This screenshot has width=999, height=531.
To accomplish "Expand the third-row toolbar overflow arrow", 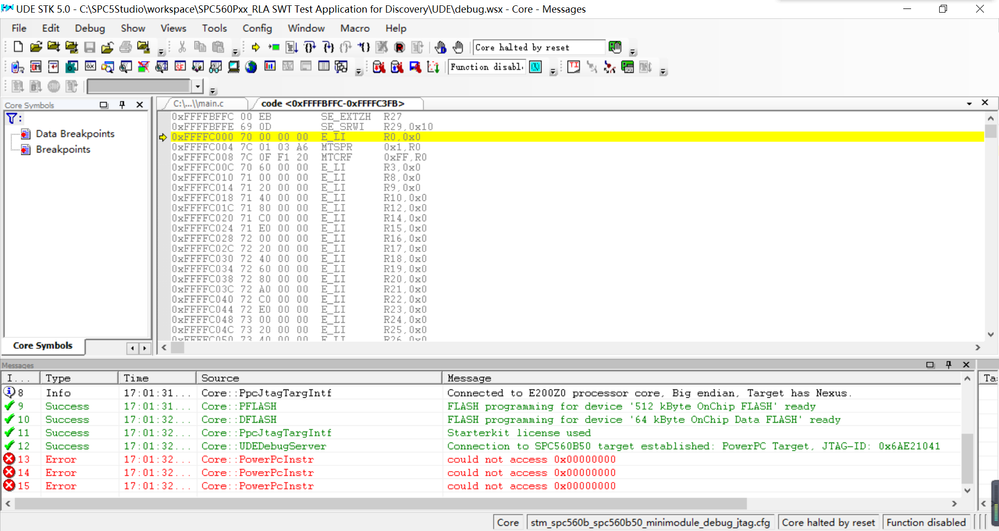I will pos(213,90).
